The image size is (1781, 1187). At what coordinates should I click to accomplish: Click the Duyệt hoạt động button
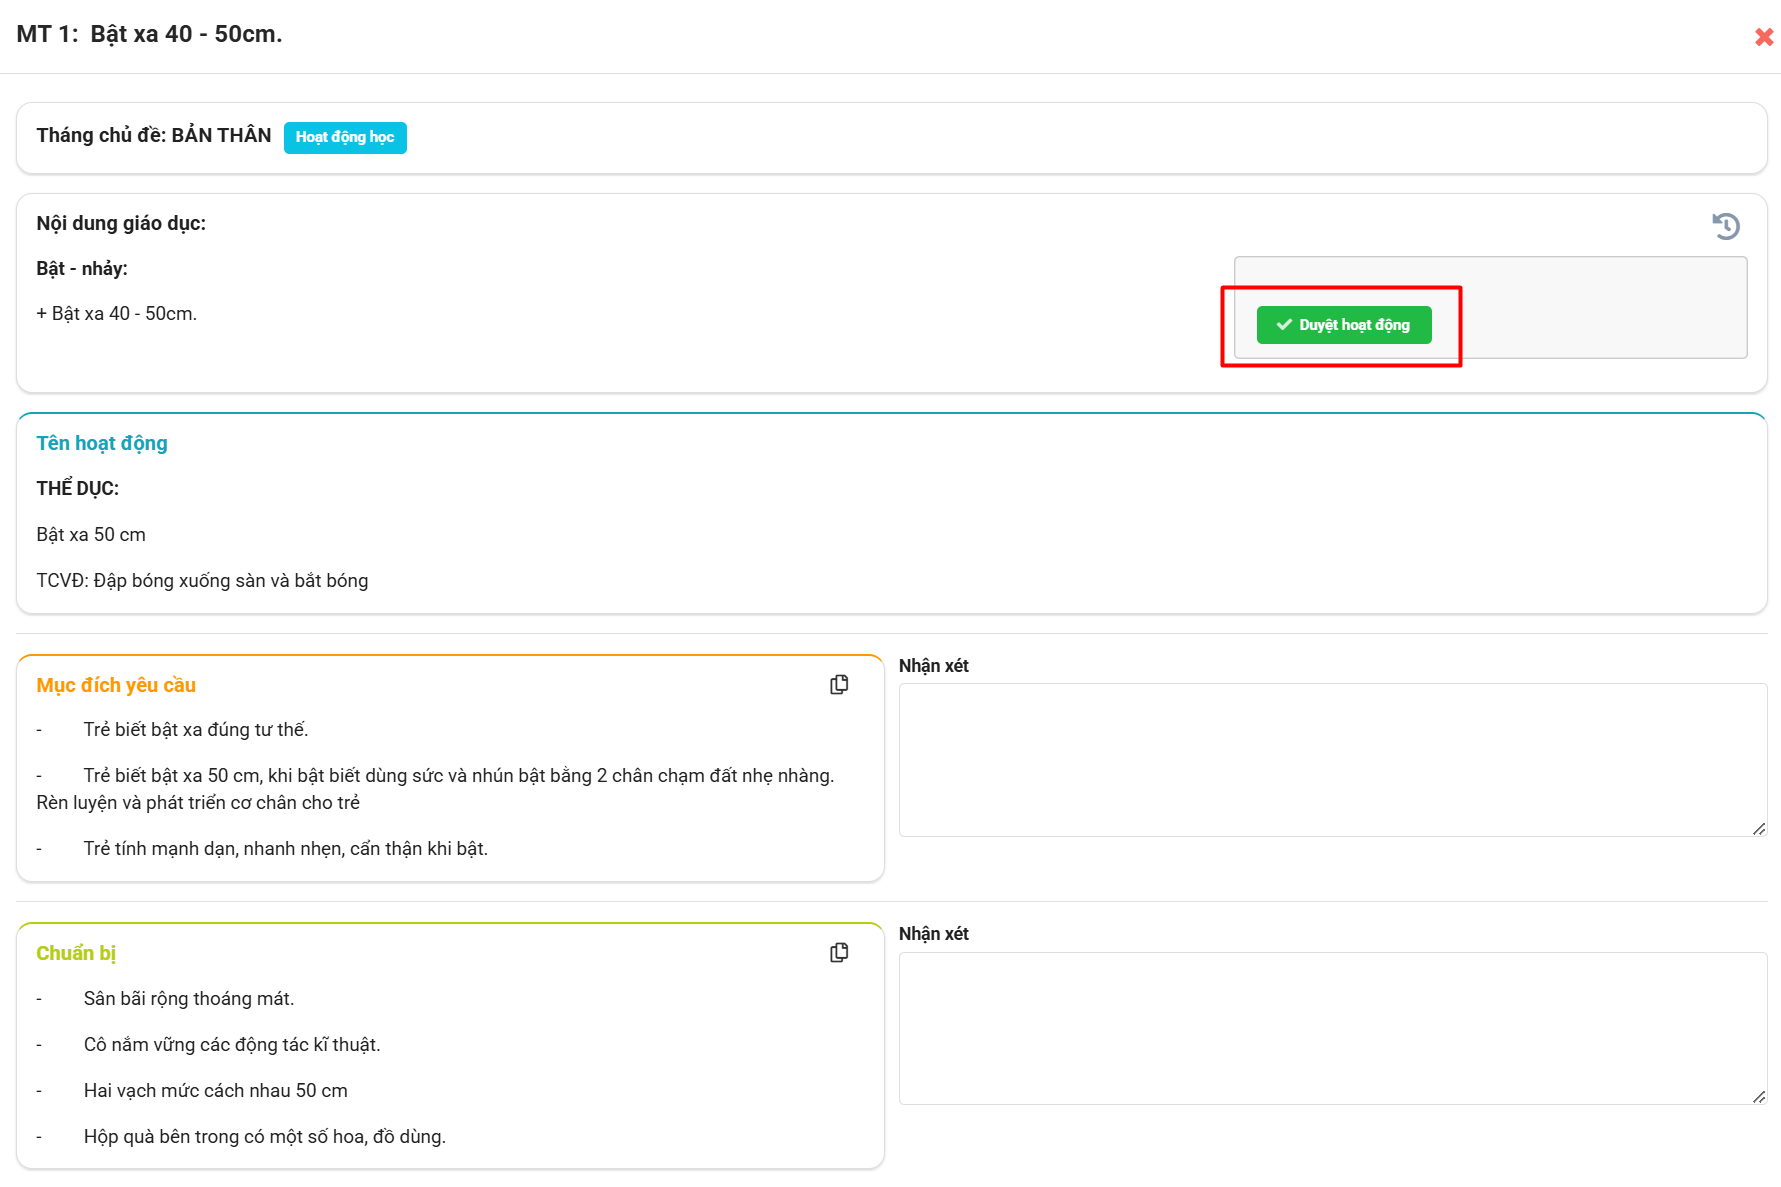coord(1343,325)
